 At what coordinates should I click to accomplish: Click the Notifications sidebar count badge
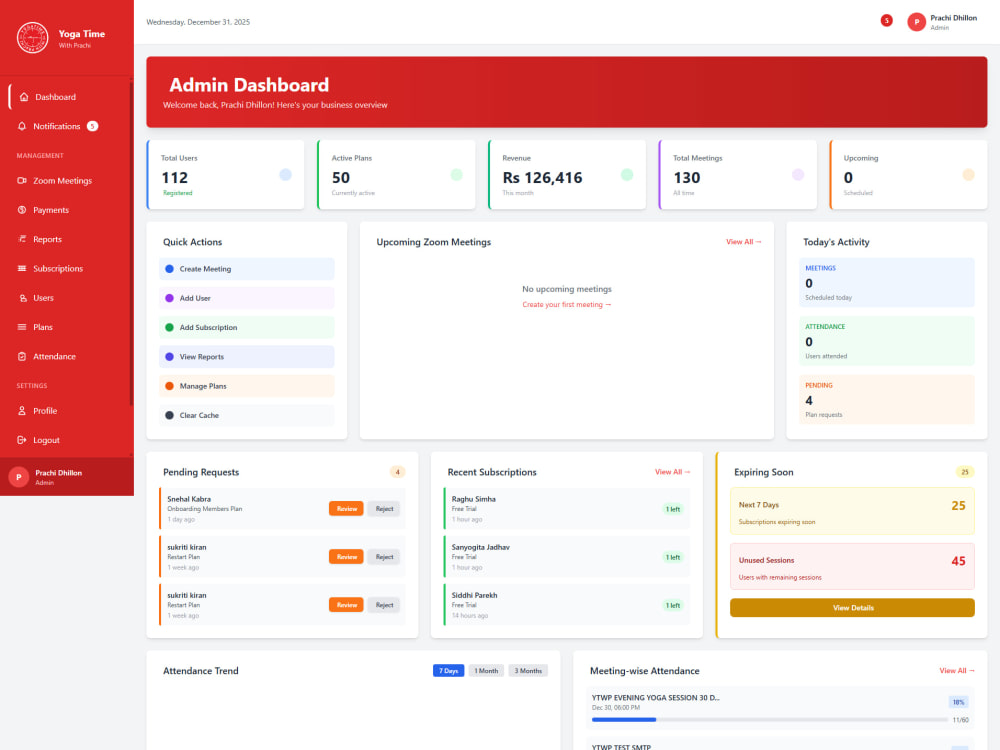pos(92,126)
